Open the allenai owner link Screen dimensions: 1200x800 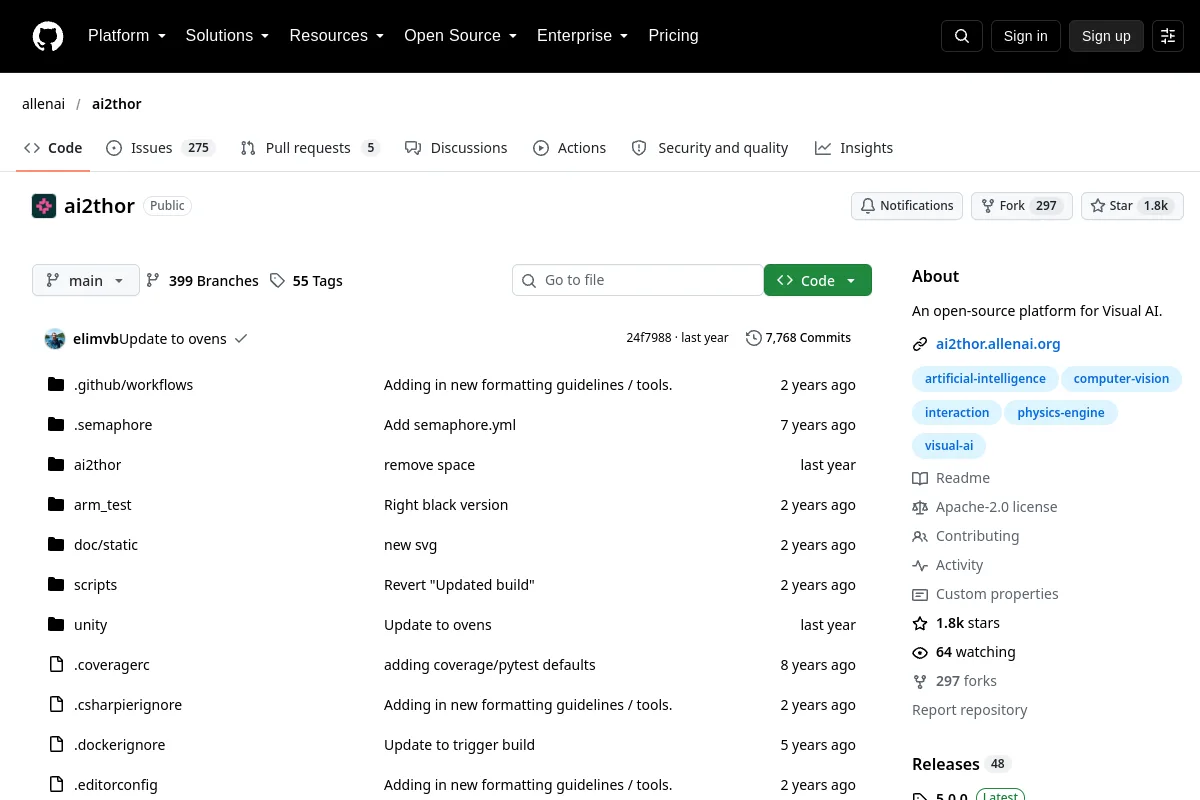tap(44, 104)
